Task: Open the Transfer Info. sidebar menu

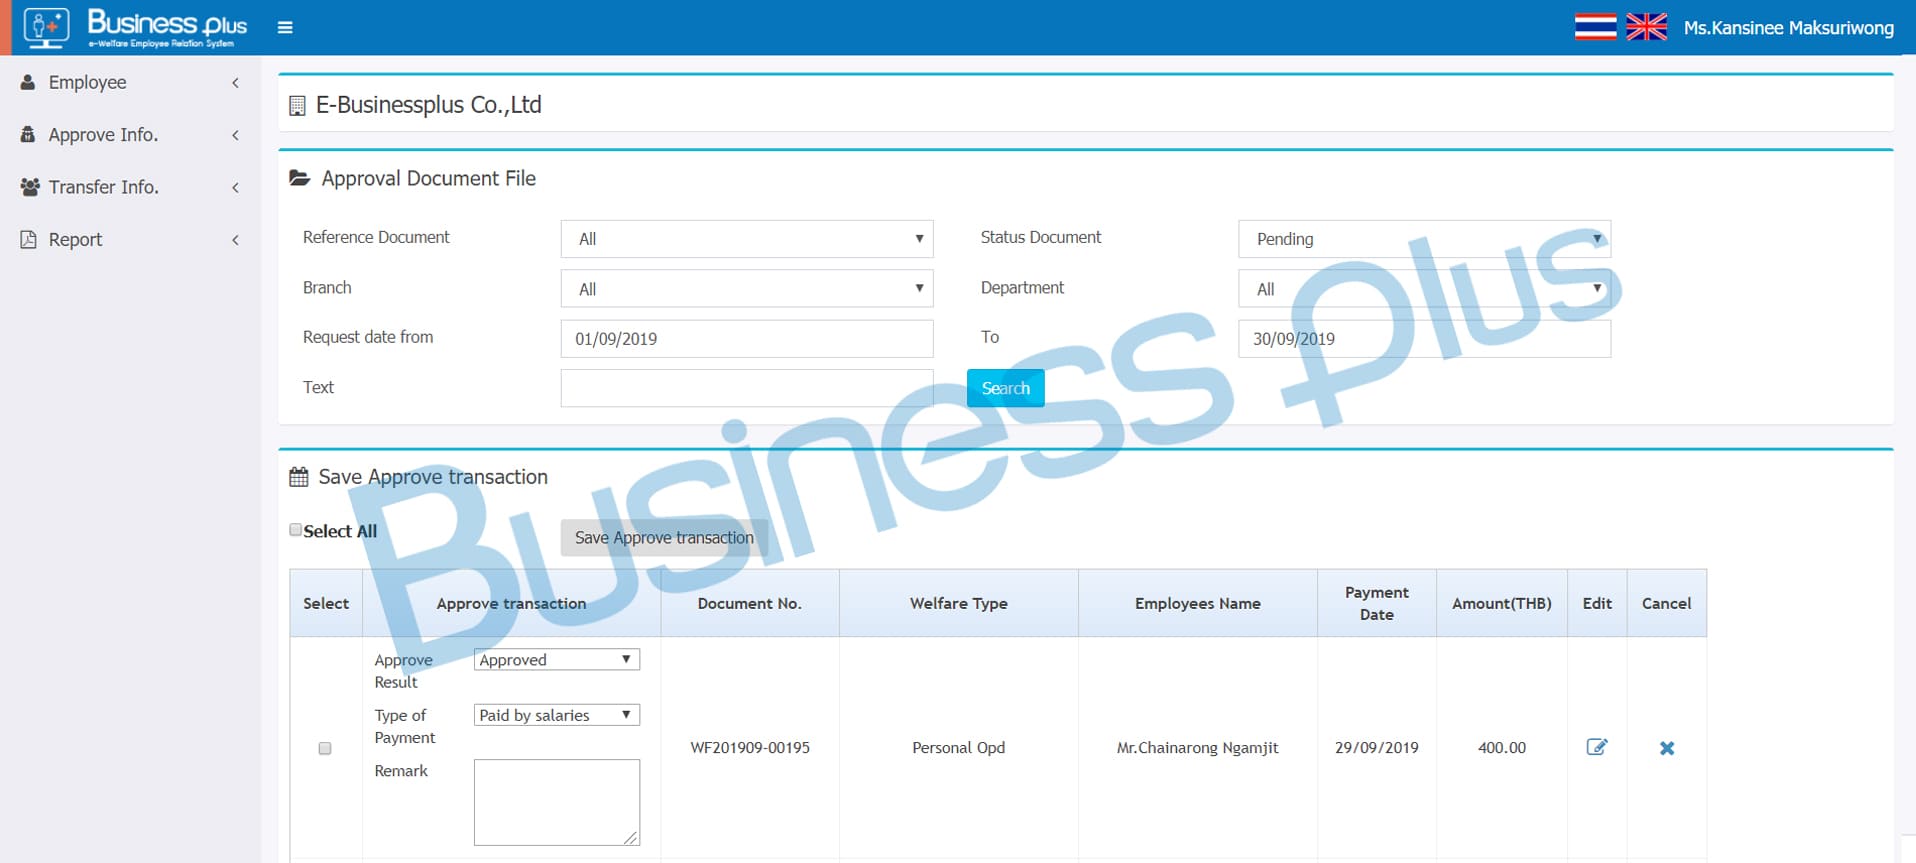Action: tap(130, 187)
